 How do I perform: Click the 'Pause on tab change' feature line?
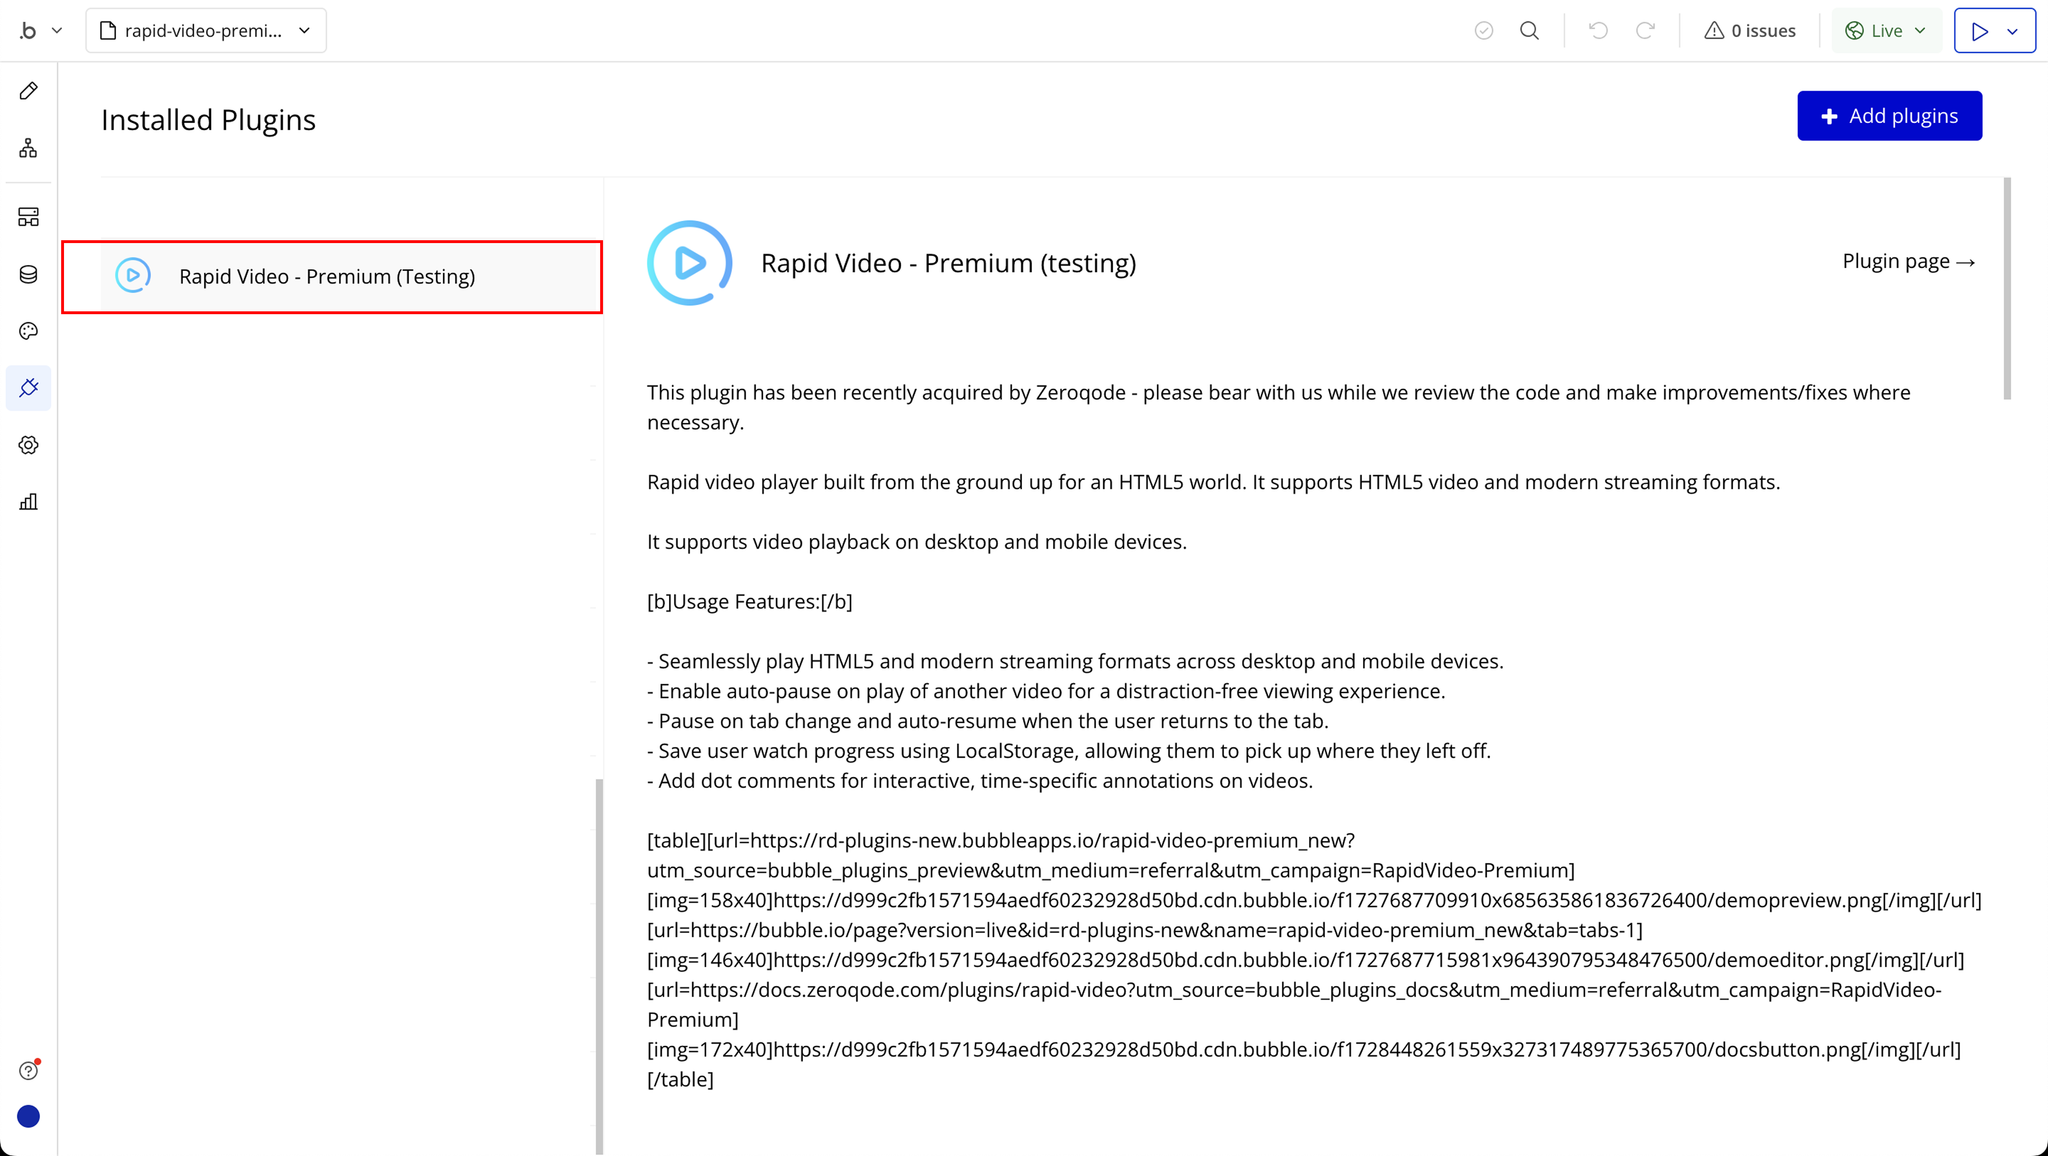(x=988, y=721)
